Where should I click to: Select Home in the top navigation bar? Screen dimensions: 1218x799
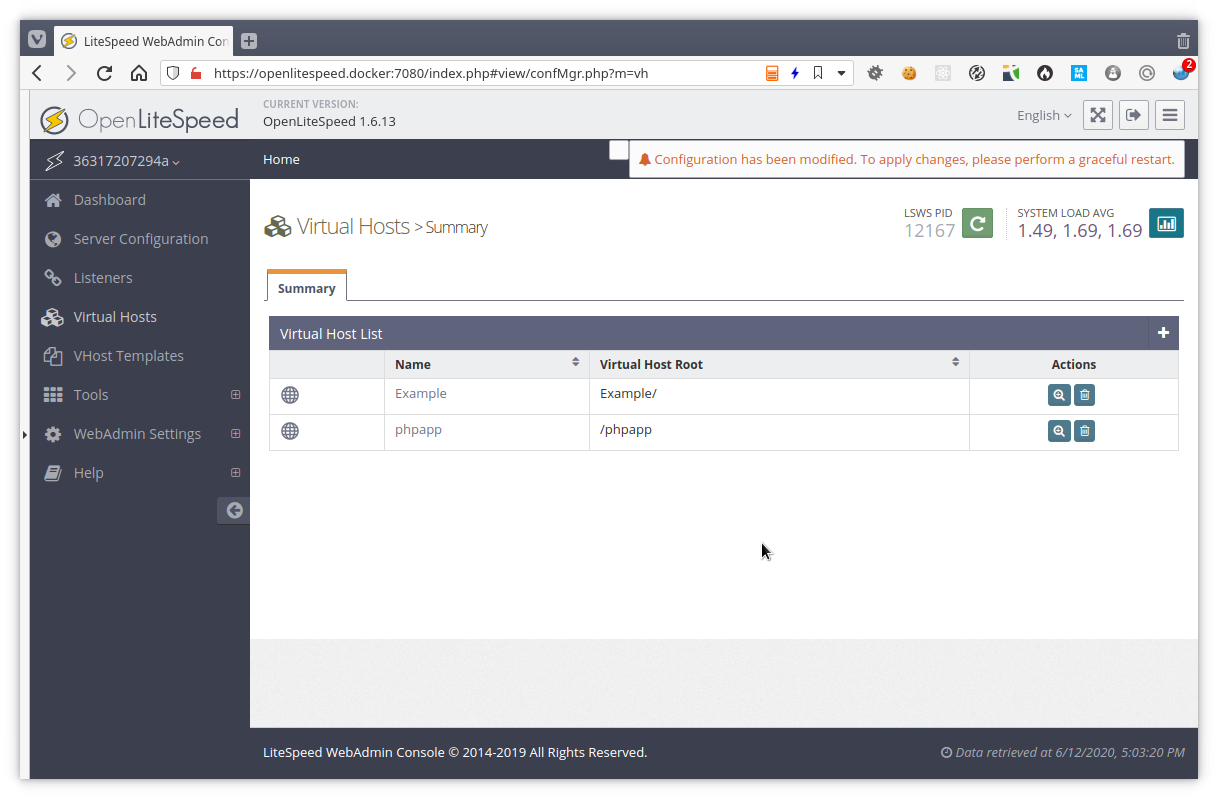[x=281, y=159]
